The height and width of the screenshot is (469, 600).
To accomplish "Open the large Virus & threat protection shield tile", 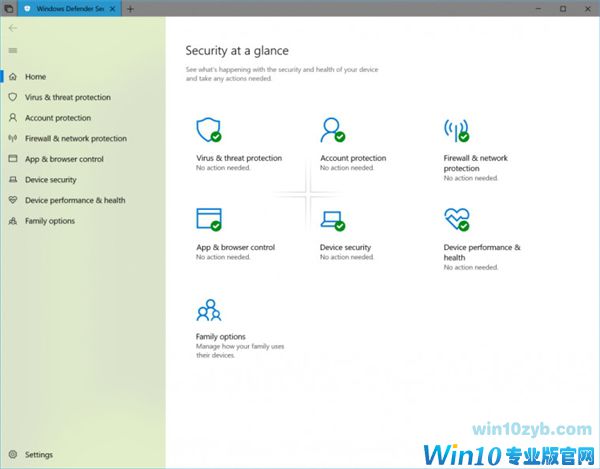I will coord(209,130).
